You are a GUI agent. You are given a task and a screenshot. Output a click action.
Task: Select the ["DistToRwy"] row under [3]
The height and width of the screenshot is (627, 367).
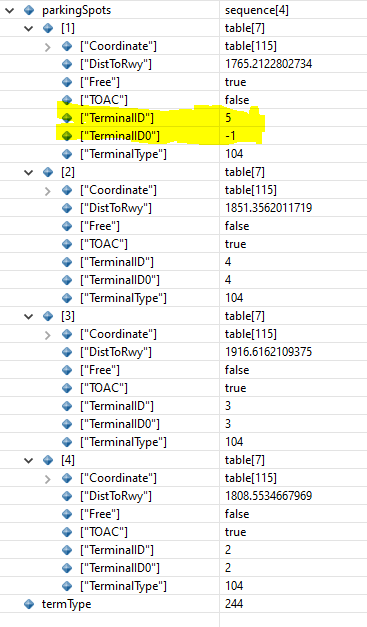click(184, 352)
